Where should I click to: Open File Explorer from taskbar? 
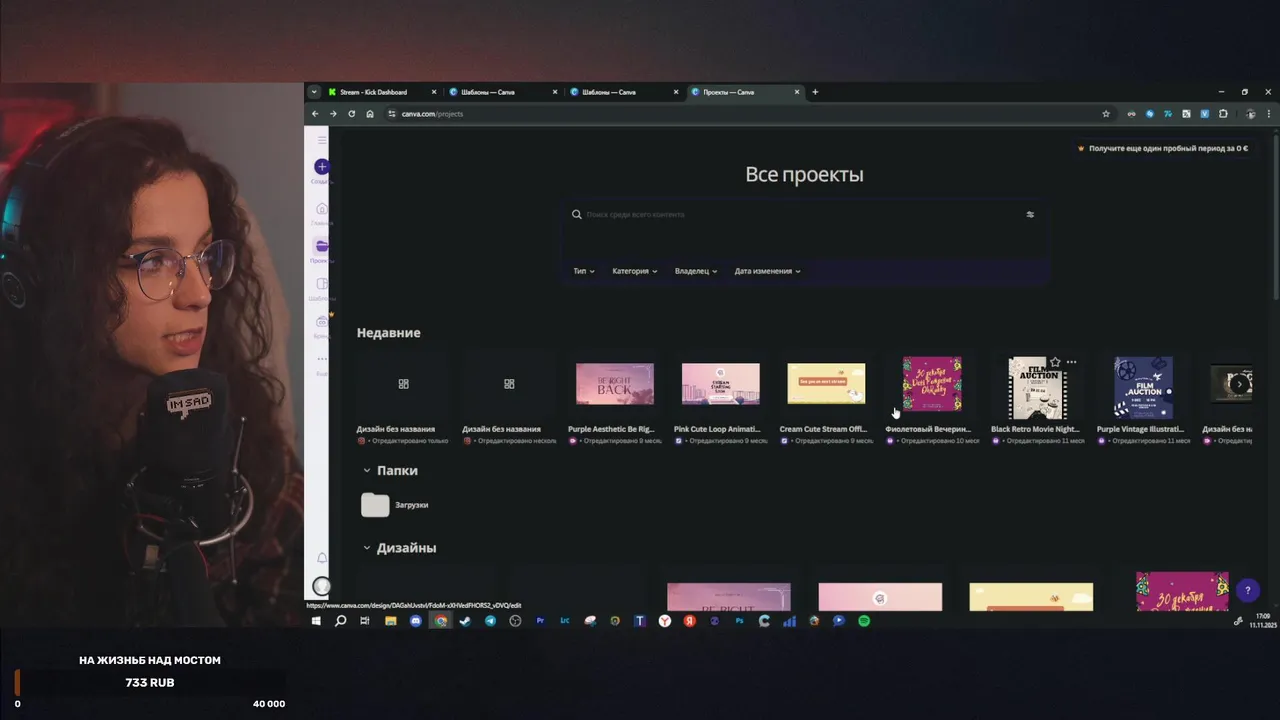point(390,621)
